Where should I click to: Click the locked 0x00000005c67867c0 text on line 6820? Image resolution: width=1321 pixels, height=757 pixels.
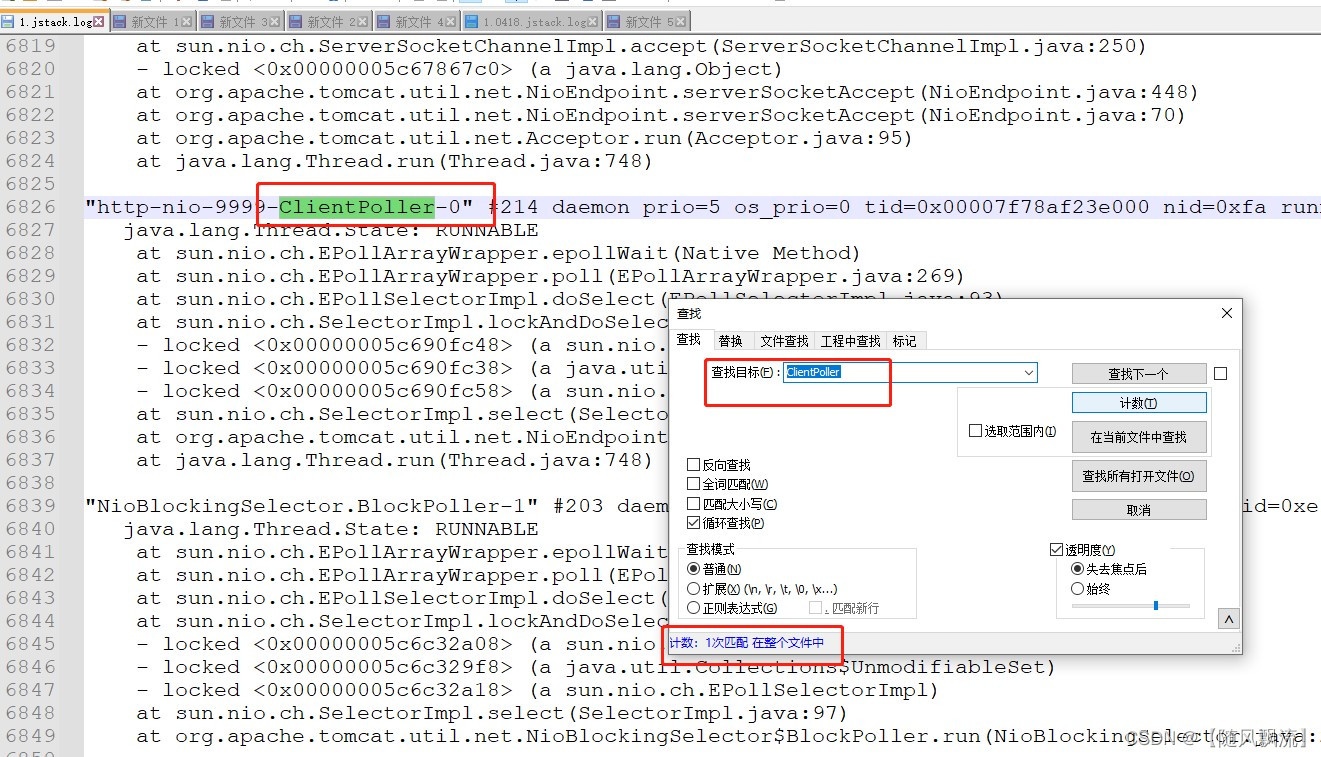click(337, 69)
